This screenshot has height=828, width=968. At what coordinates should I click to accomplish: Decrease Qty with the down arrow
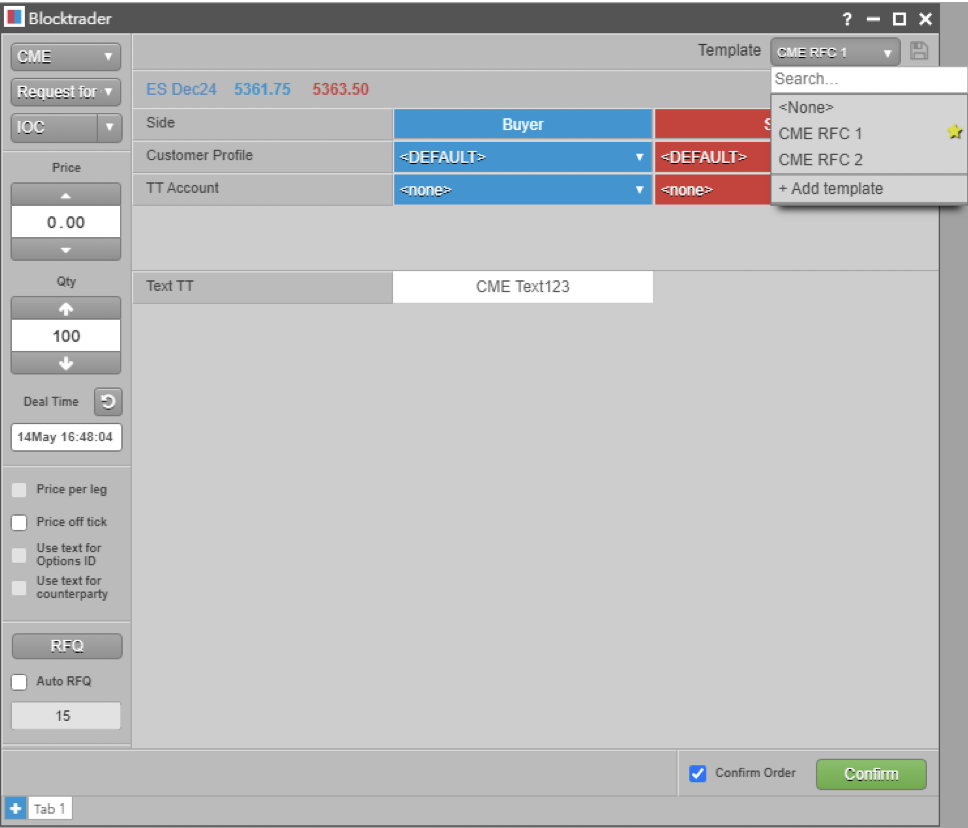click(66, 363)
